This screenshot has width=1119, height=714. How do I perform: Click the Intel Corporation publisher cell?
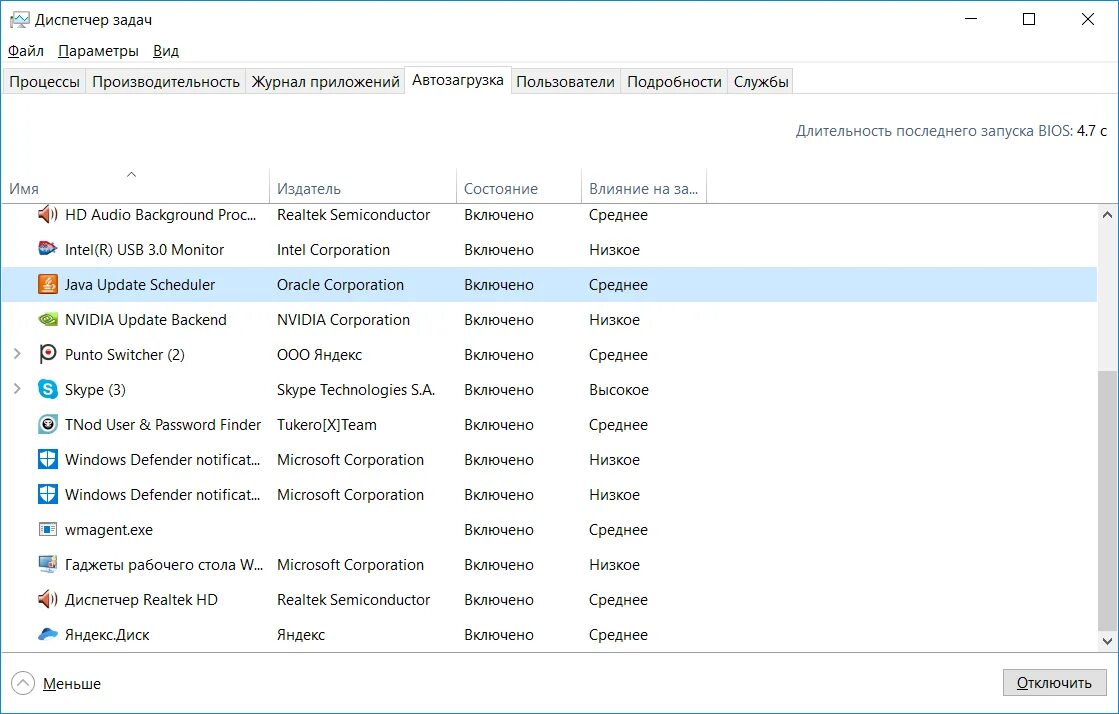click(333, 249)
